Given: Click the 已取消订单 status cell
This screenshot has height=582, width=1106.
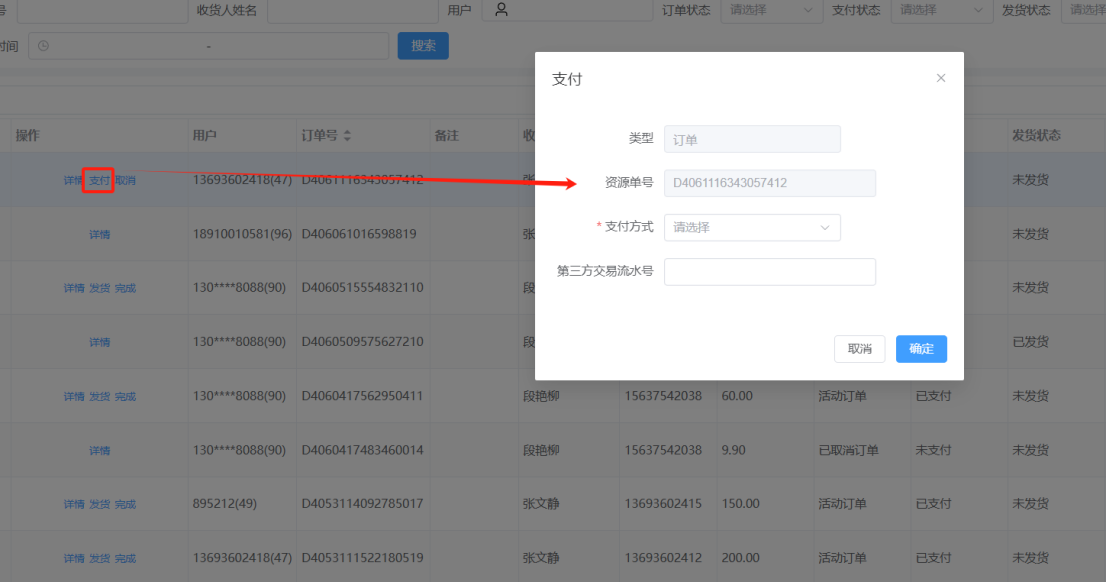Looking at the screenshot, I should point(849,450).
